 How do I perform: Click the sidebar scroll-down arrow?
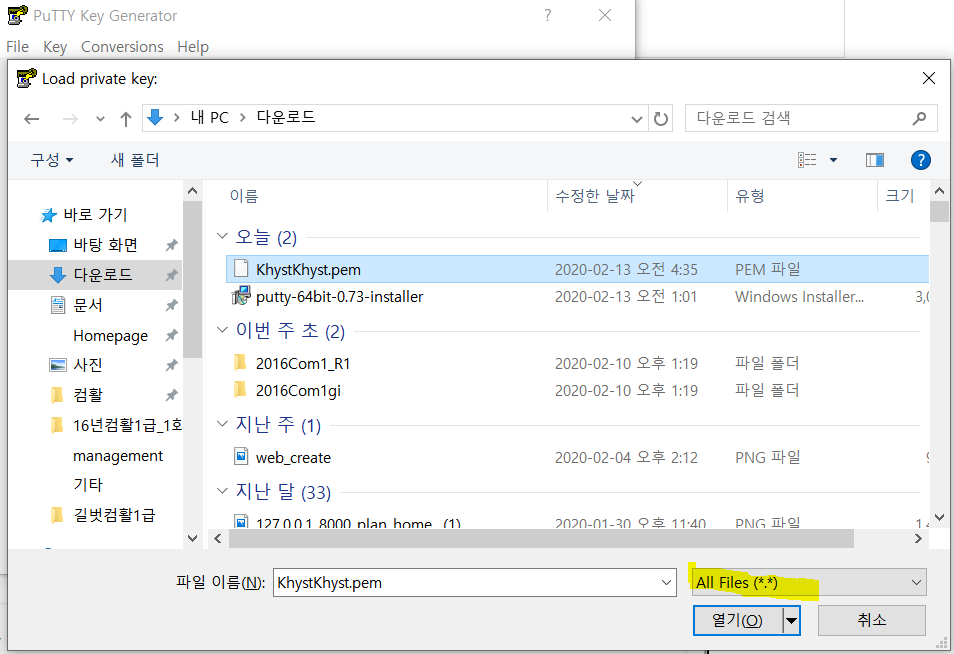(192, 538)
